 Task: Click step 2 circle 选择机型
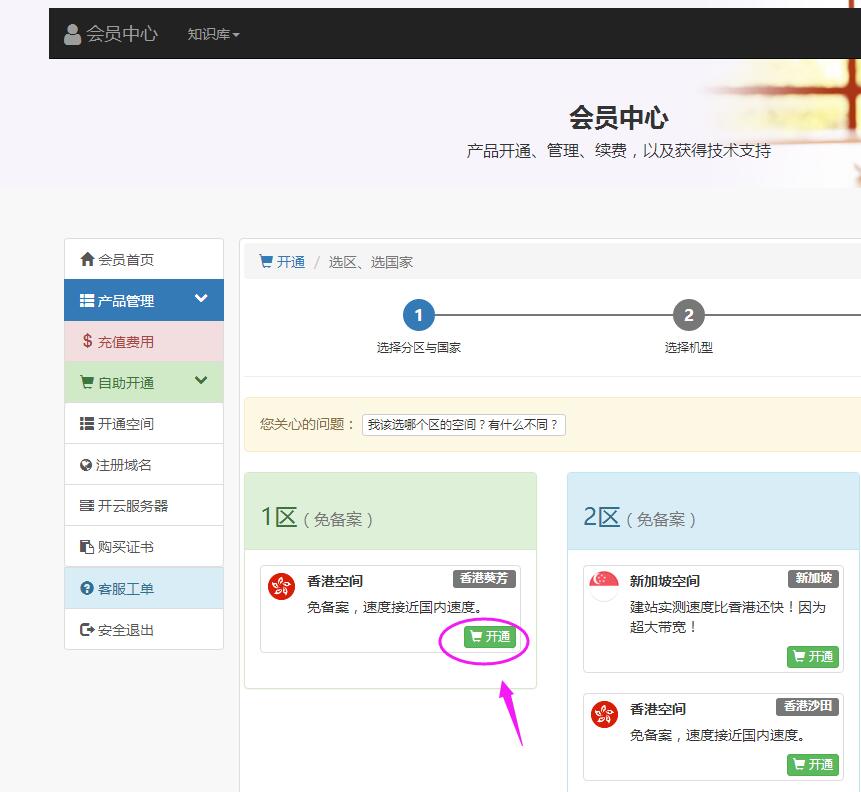pyautogui.click(x=689, y=315)
